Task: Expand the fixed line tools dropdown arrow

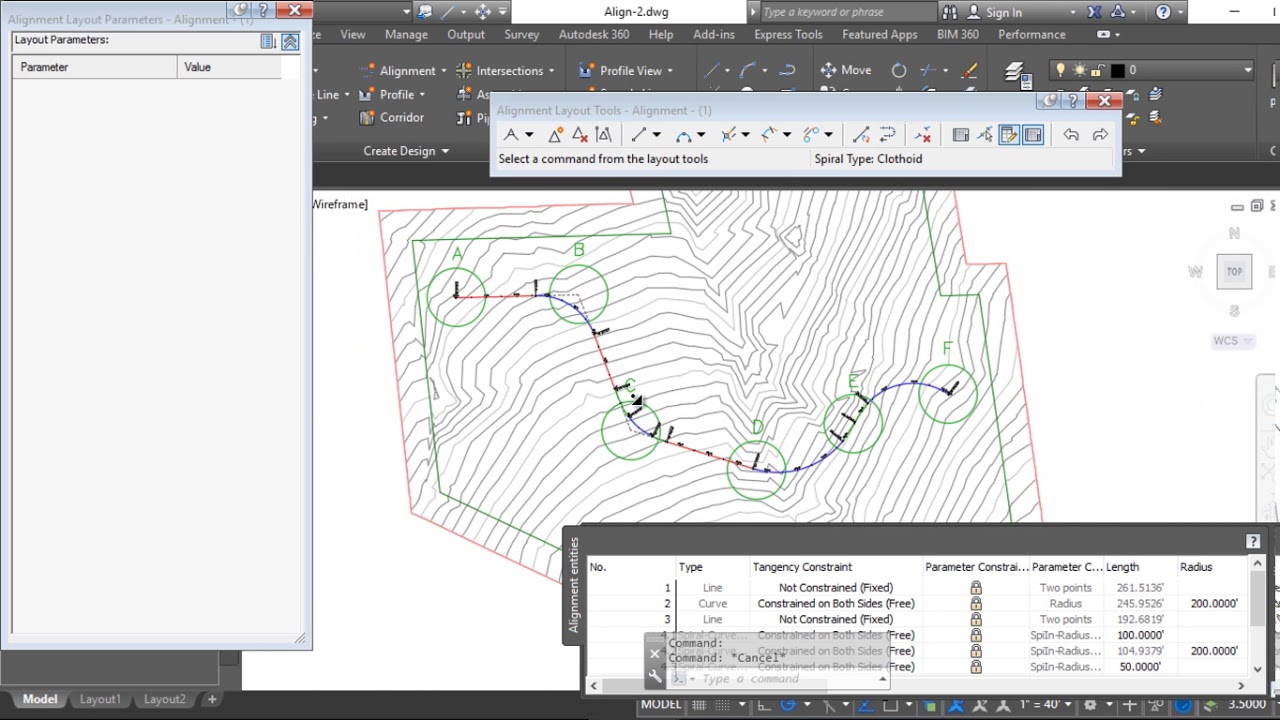Action: [656, 135]
